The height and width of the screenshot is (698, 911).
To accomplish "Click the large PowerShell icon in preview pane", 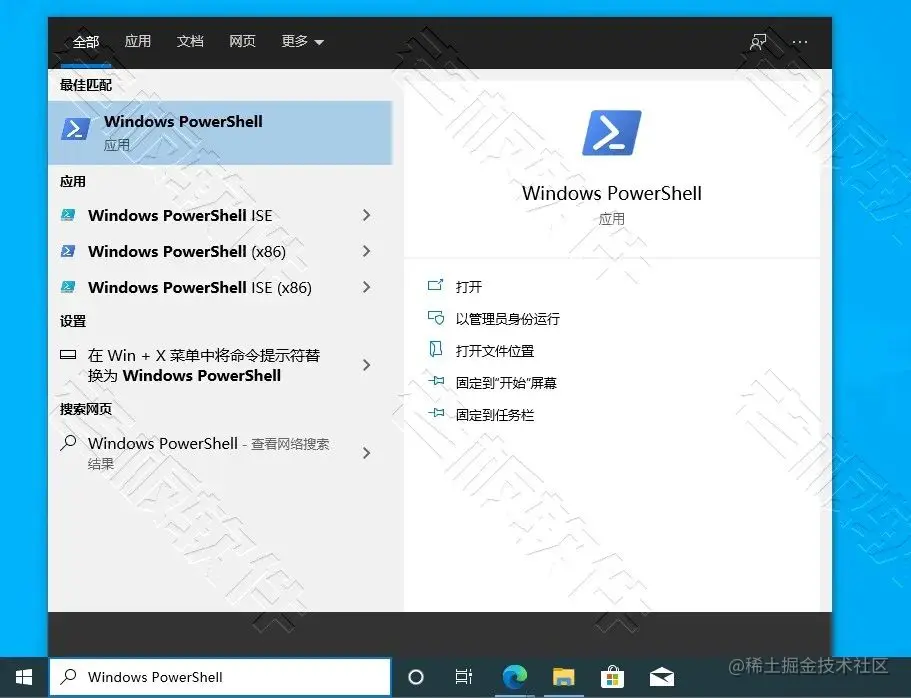I will tap(612, 133).
